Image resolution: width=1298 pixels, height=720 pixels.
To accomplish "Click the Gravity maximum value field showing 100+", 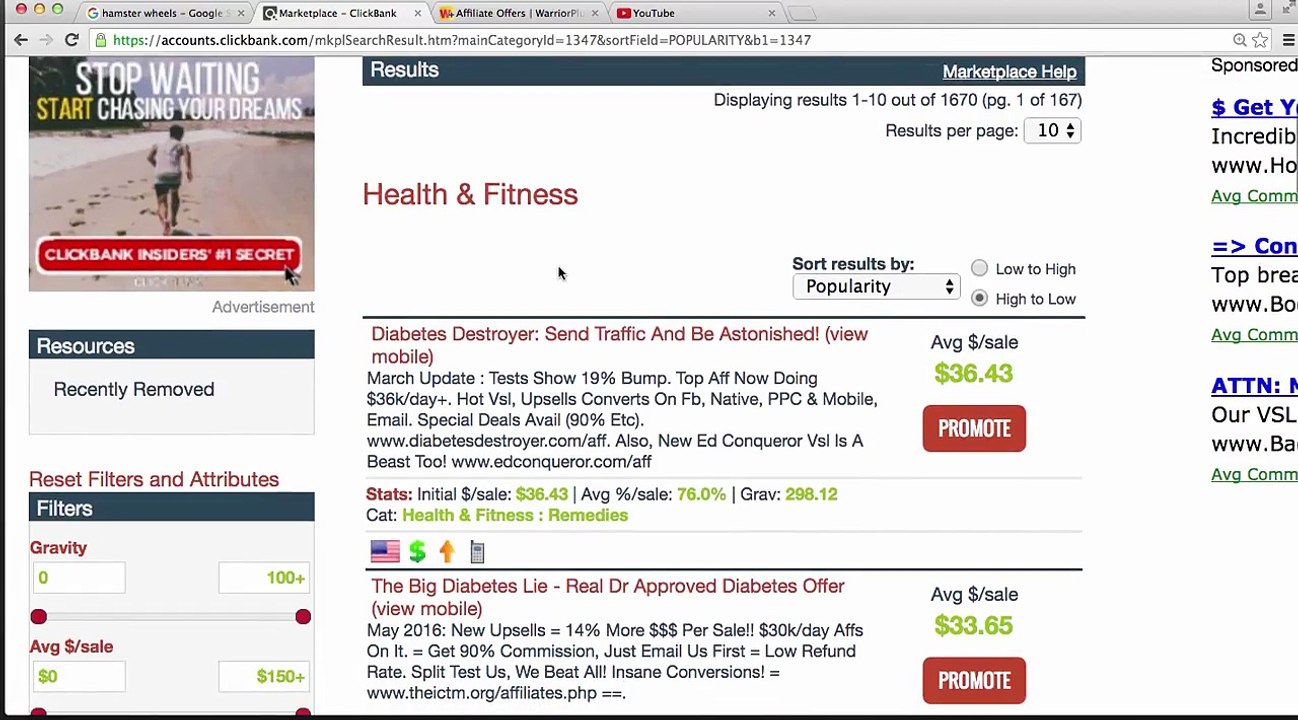I will tap(265, 578).
